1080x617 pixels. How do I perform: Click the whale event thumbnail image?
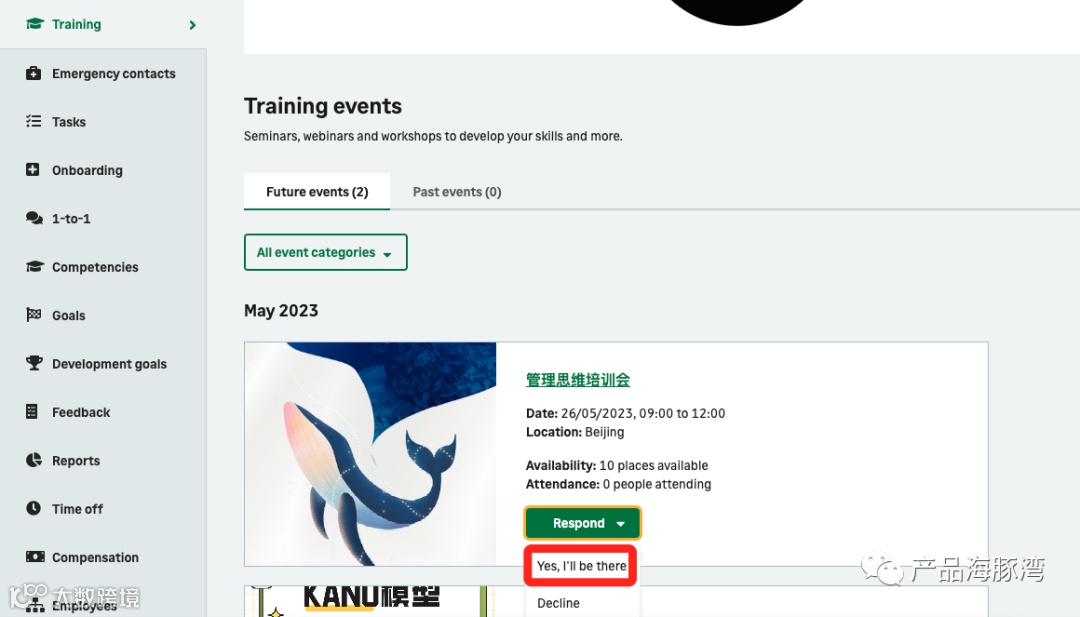coord(371,454)
